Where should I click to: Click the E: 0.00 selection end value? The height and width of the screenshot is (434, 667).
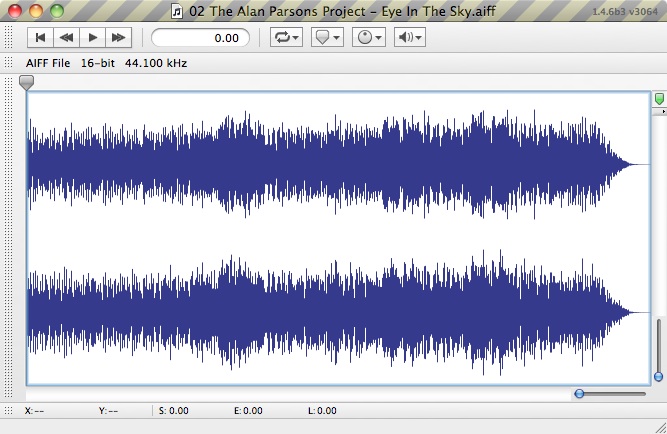(248, 411)
